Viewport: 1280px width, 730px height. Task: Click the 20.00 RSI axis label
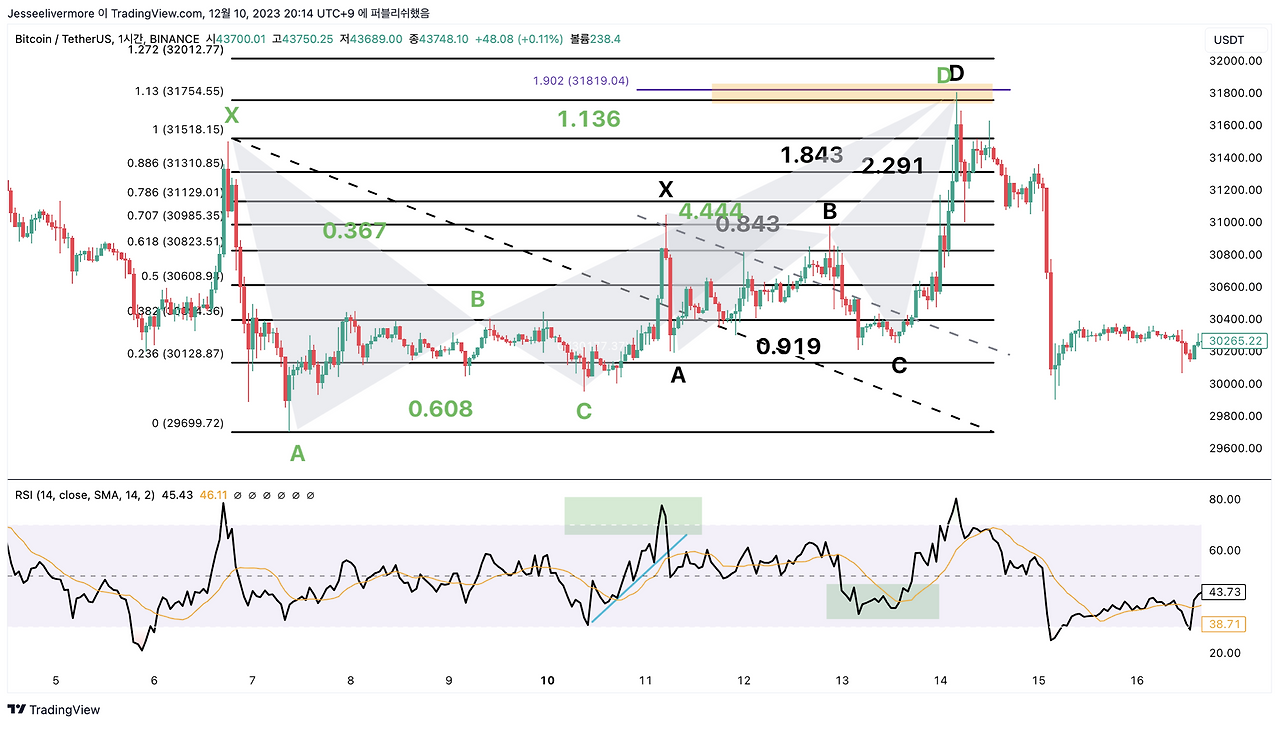tap(1224, 653)
